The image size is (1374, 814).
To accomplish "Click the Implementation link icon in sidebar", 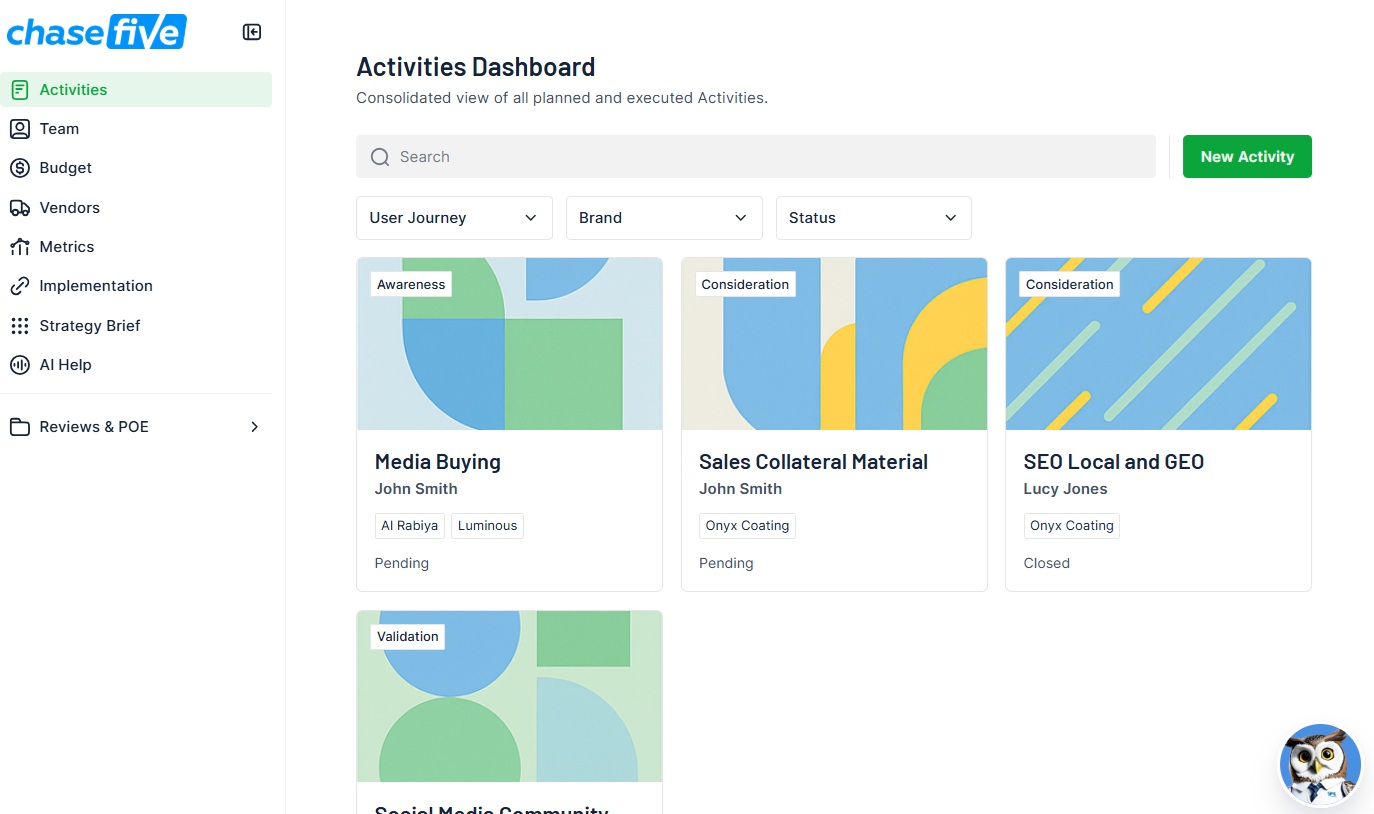I will point(19,286).
